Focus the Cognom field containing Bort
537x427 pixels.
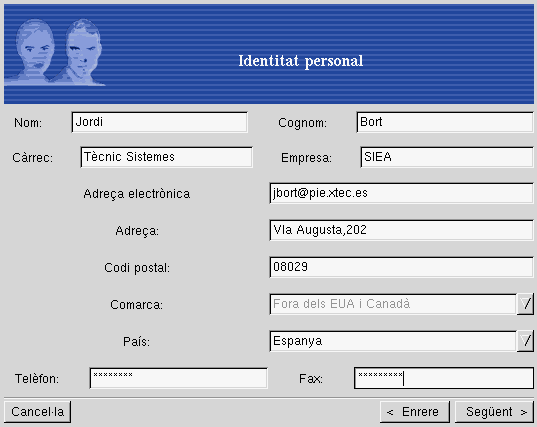(x=445, y=122)
